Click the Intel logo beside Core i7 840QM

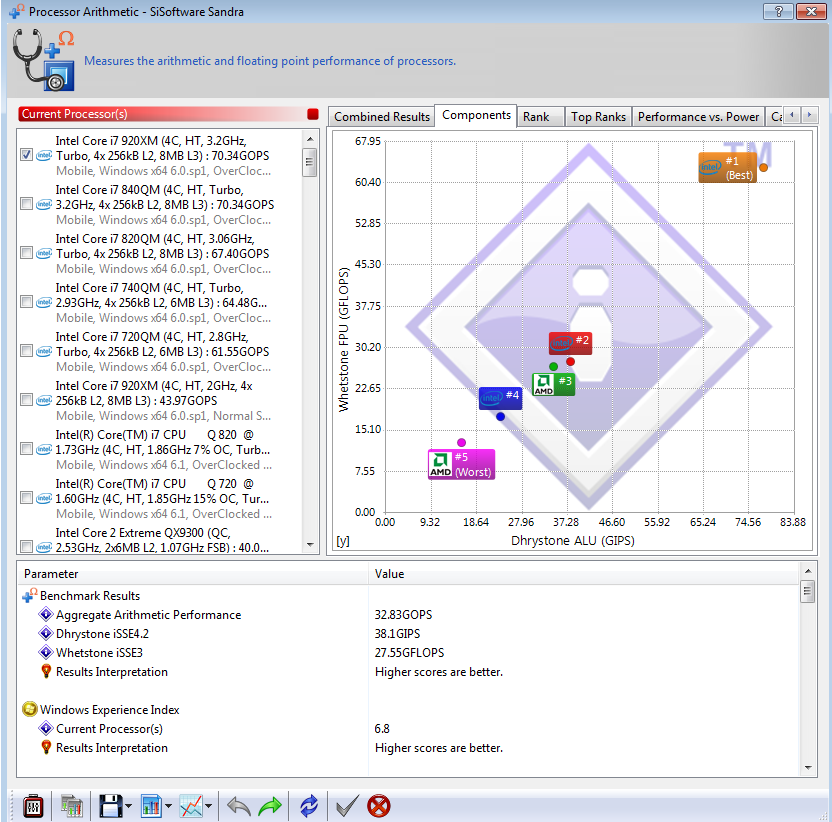(44, 204)
